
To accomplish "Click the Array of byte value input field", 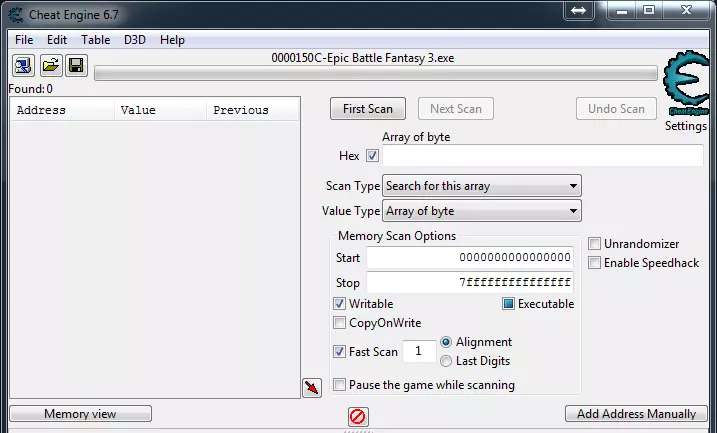I will pyautogui.click(x=543, y=156).
